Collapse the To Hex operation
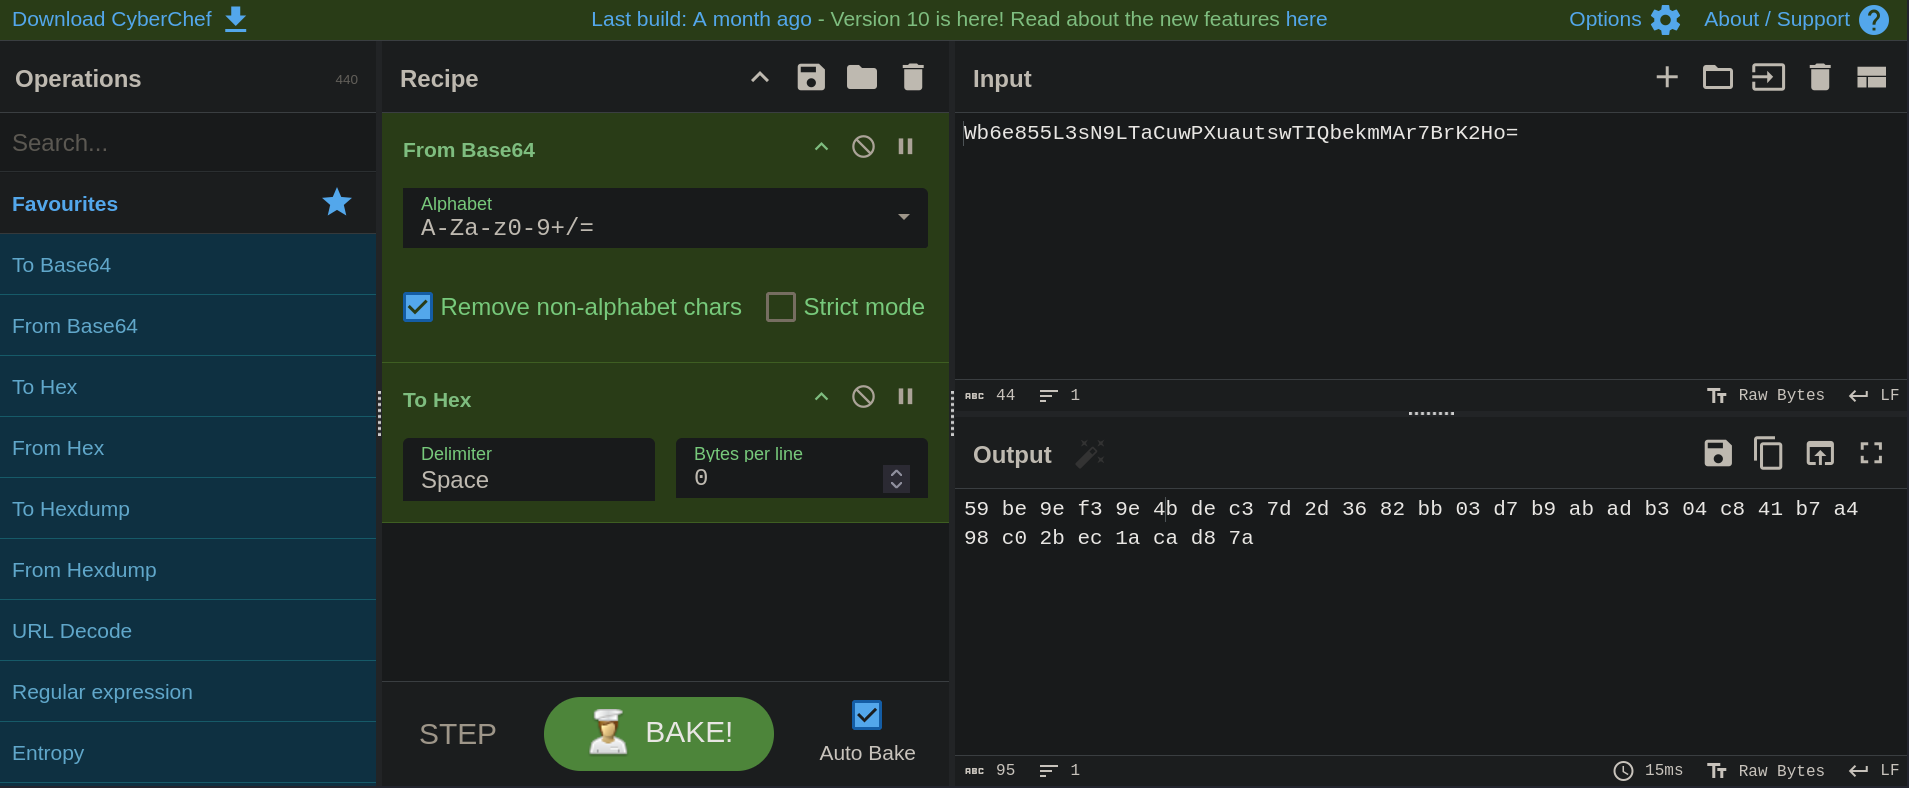Image resolution: width=1909 pixels, height=788 pixels. click(821, 397)
